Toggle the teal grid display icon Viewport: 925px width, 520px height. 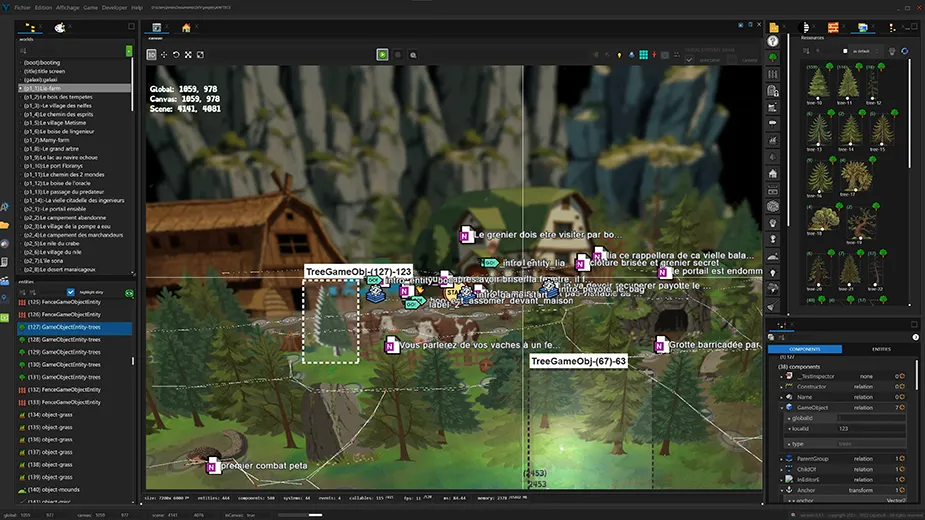pyautogui.click(x=644, y=54)
